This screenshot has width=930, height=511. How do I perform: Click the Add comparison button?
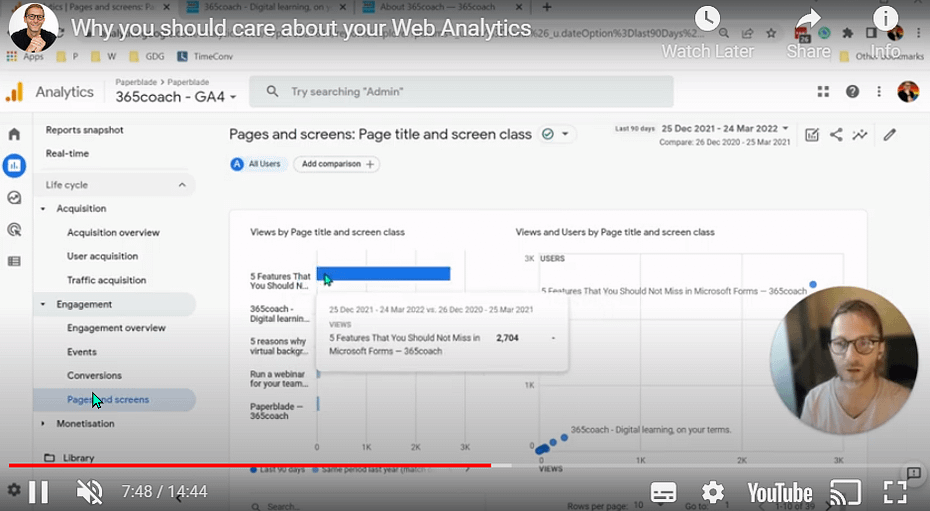tap(337, 164)
